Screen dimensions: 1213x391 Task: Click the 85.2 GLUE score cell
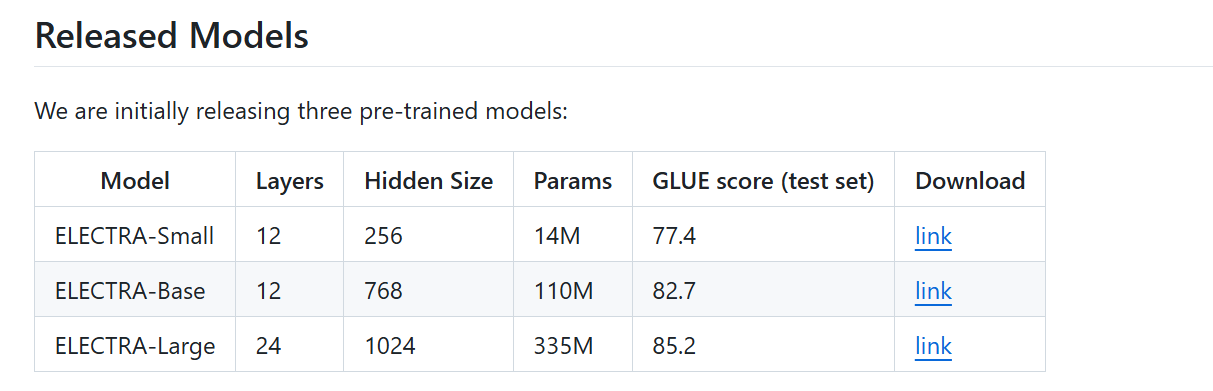[674, 347]
